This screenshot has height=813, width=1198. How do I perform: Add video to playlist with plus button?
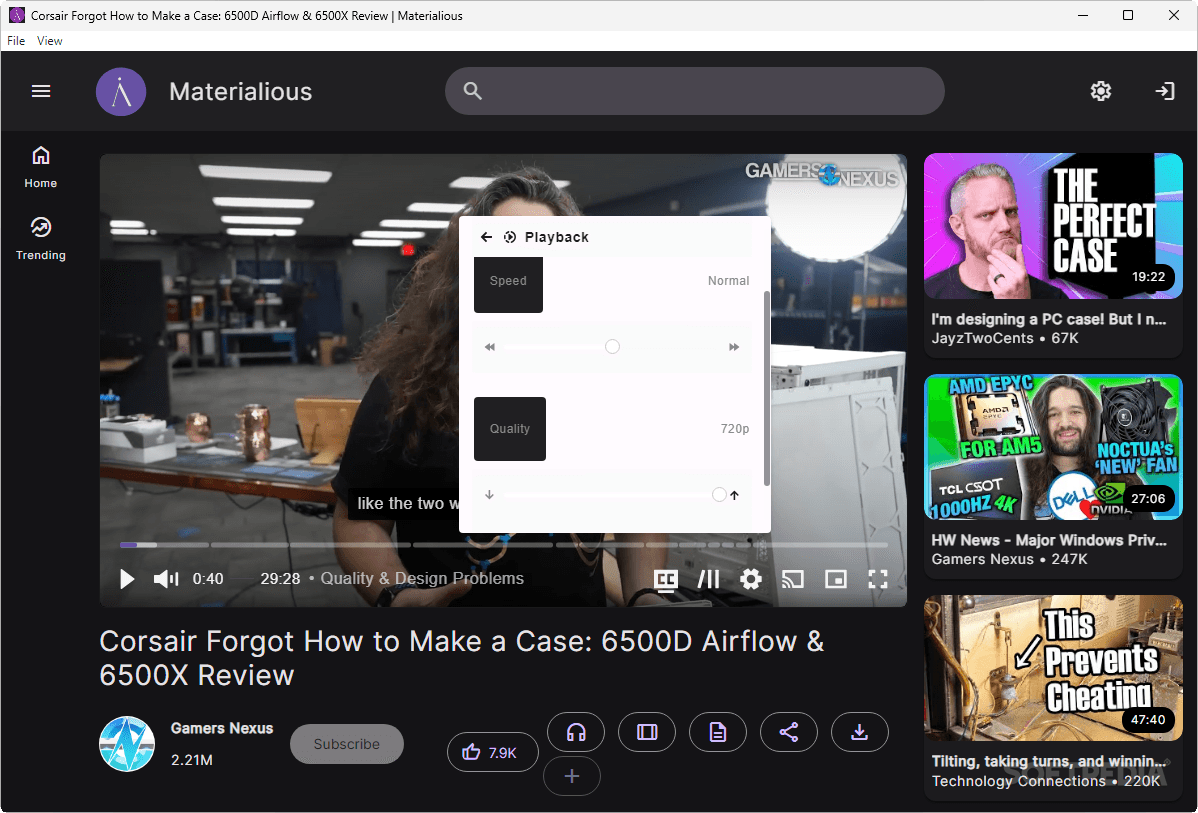pos(571,776)
